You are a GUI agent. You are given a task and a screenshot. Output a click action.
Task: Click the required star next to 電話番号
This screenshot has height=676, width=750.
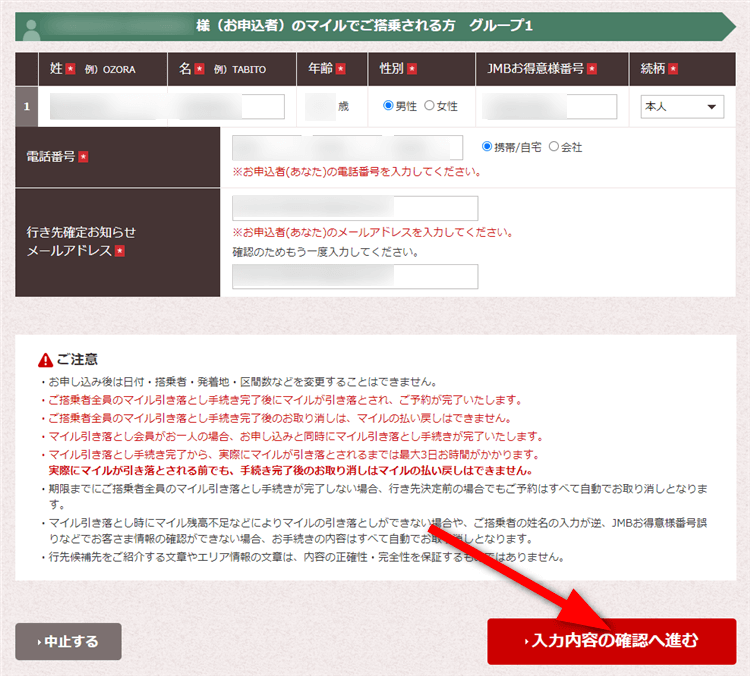83,157
